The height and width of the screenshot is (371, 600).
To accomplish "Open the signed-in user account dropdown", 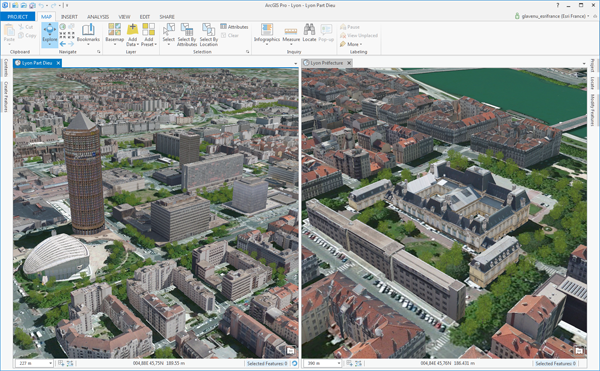I will pyautogui.click(x=553, y=16).
